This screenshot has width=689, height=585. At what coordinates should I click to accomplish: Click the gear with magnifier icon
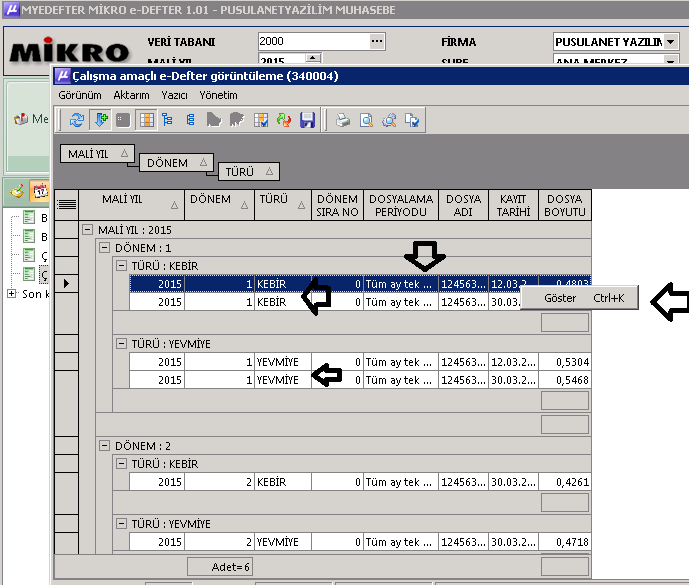point(389,120)
